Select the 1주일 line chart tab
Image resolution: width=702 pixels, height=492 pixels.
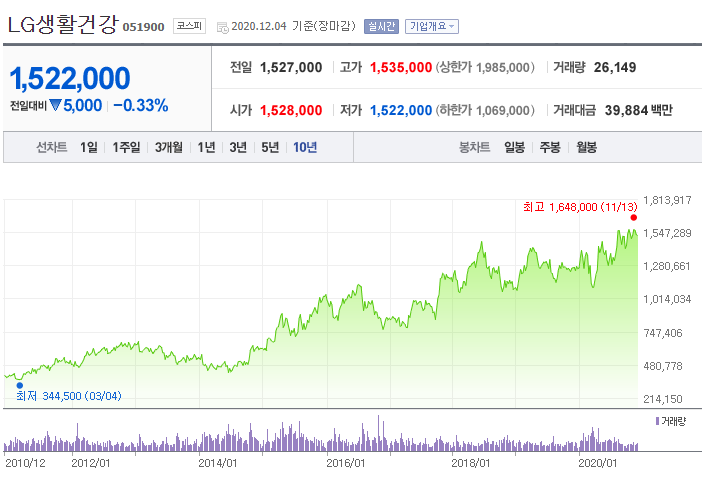pyautogui.click(x=126, y=147)
